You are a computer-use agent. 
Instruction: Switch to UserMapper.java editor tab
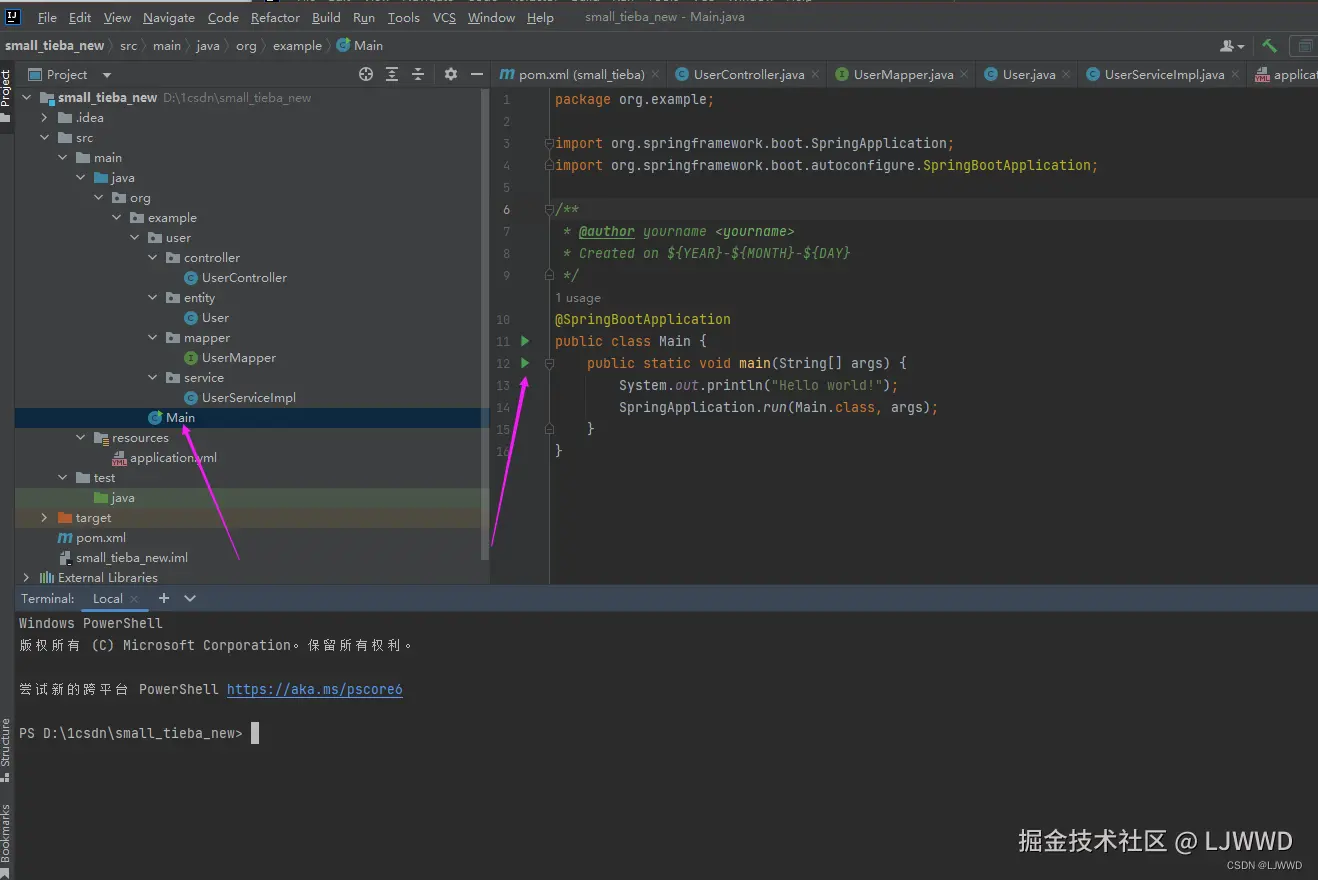tap(902, 75)
